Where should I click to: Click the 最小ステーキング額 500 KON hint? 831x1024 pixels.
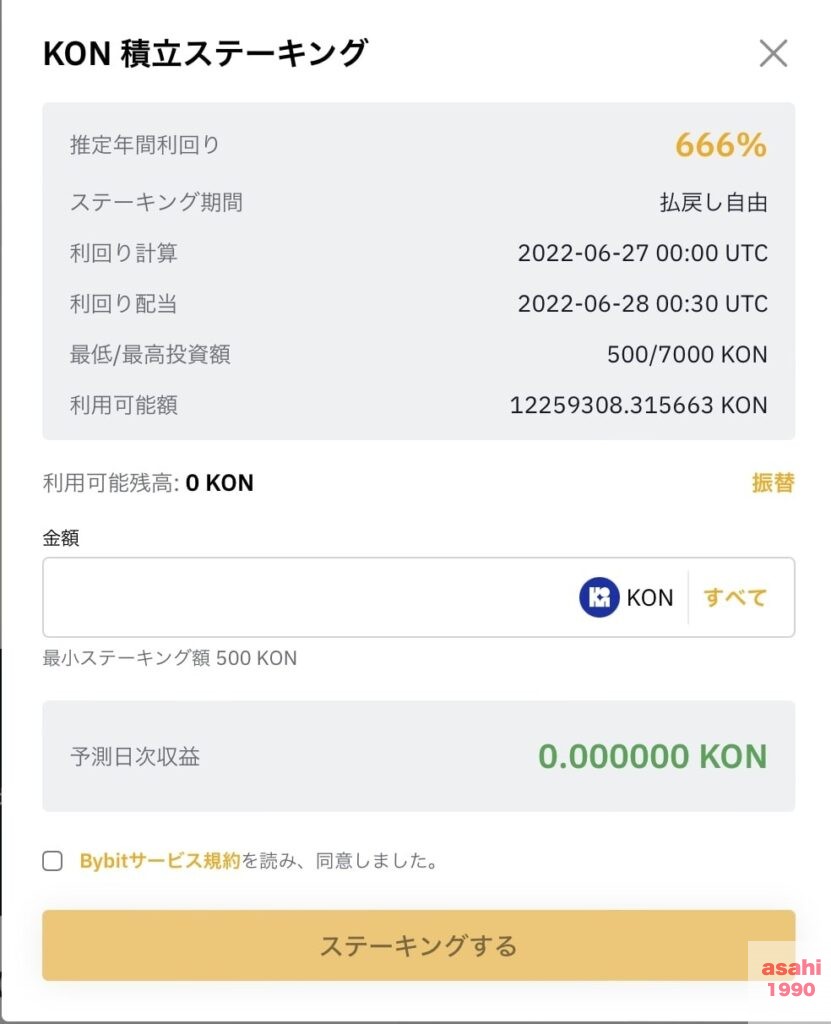point(169,658)
